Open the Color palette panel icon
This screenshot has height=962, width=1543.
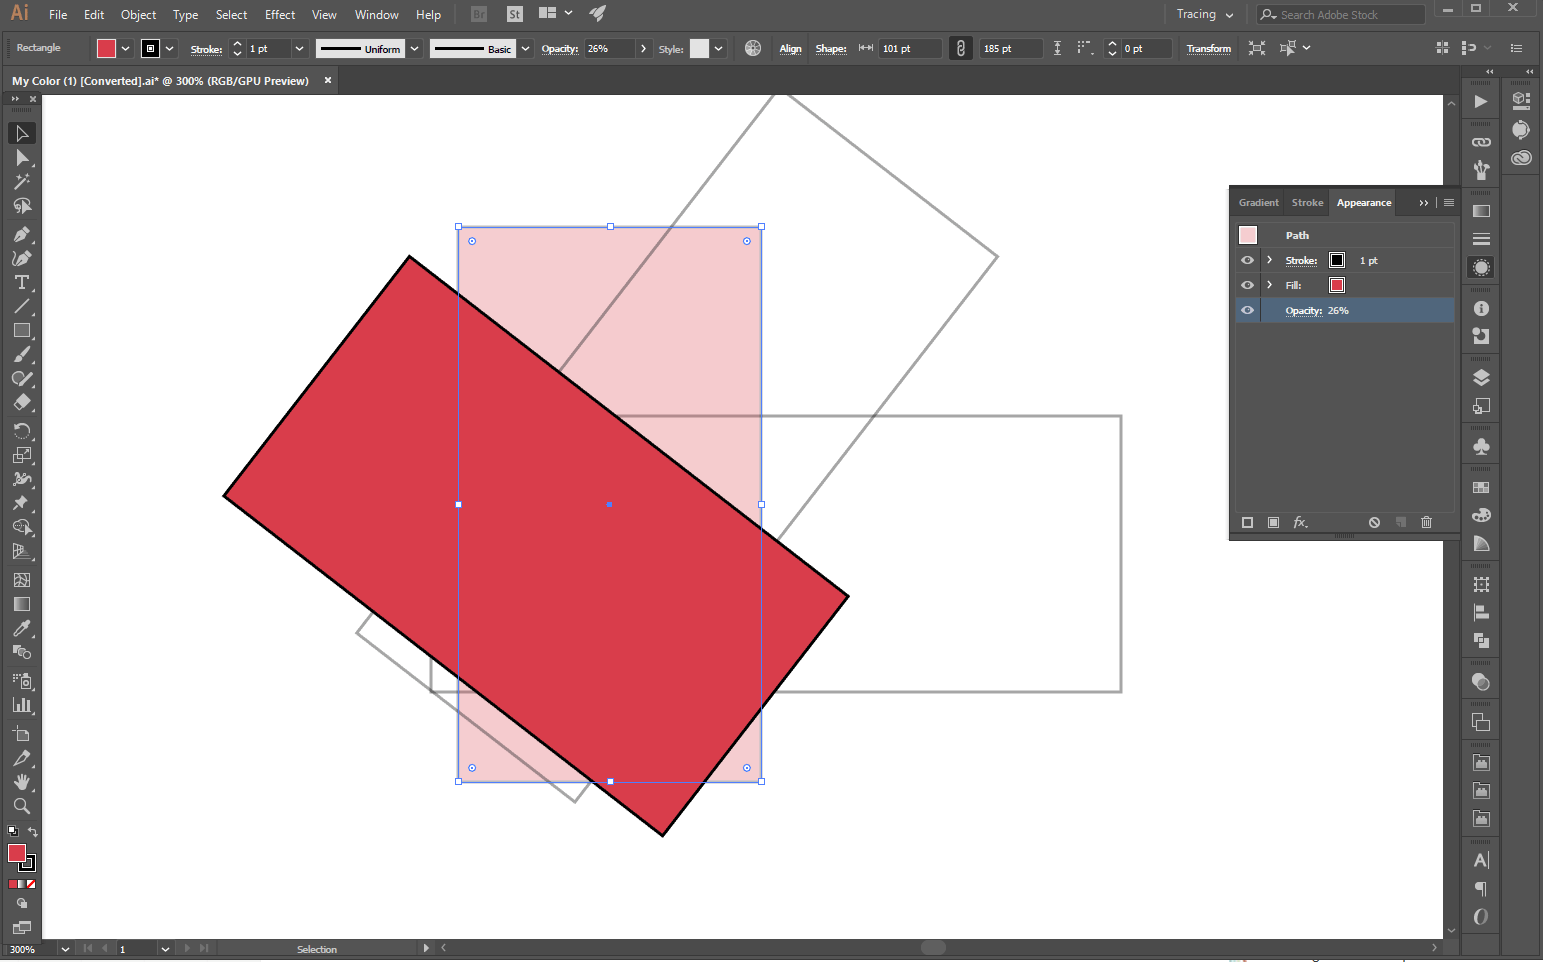coord(1481,515)
